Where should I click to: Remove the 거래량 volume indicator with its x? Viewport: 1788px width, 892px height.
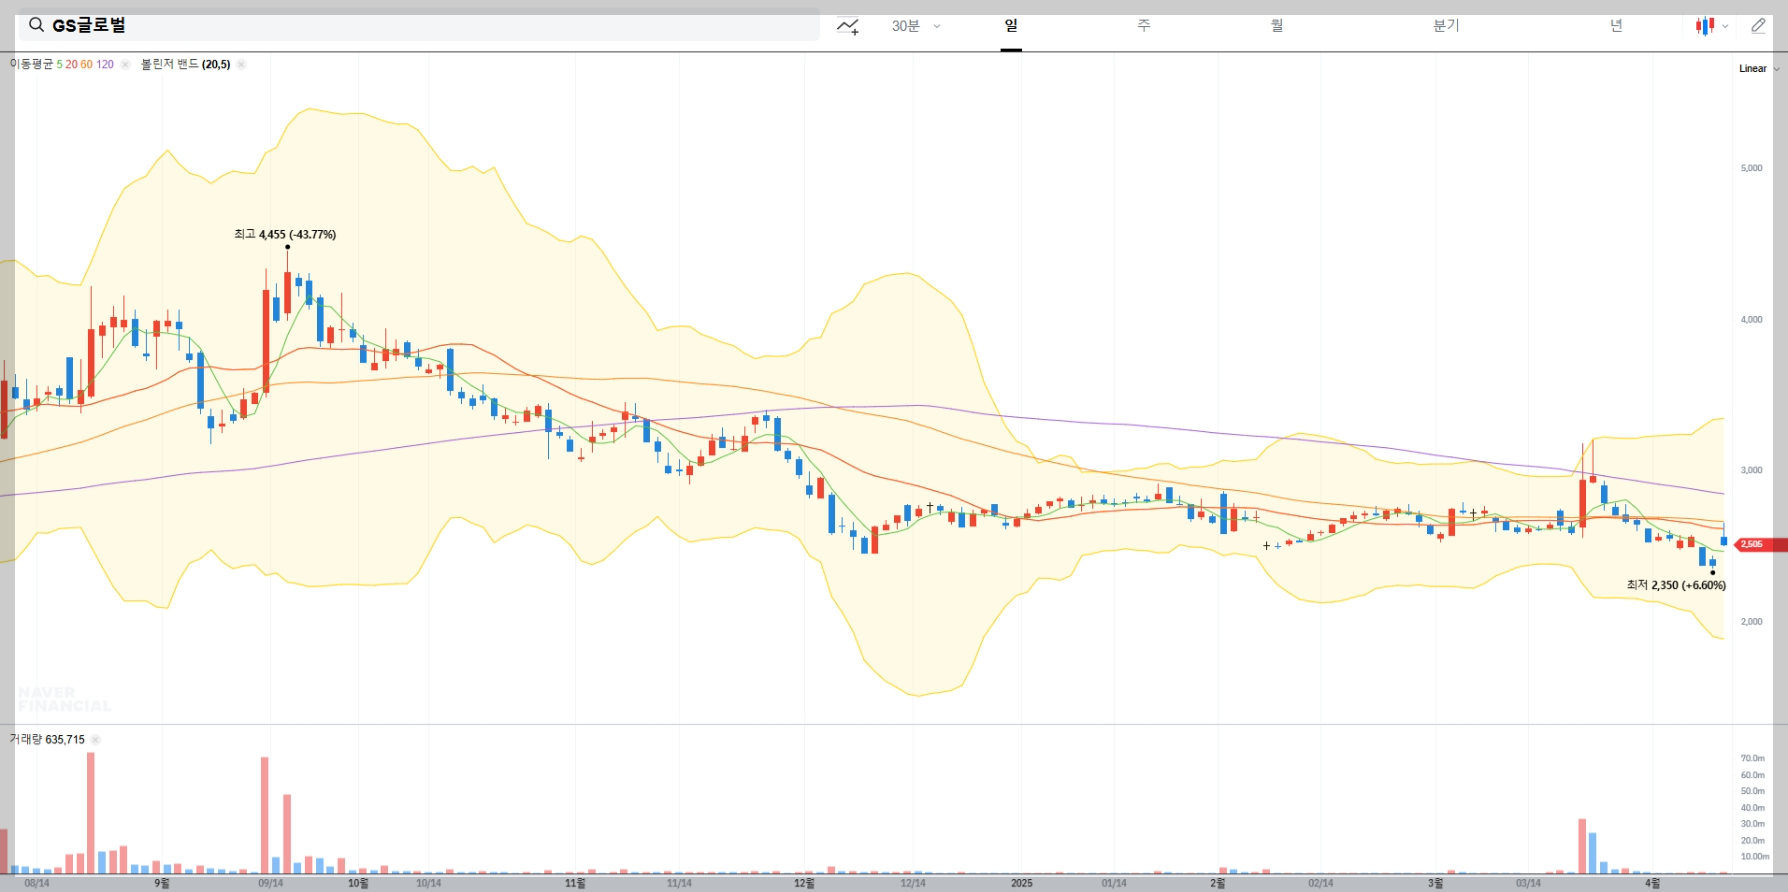click(96, 740)
